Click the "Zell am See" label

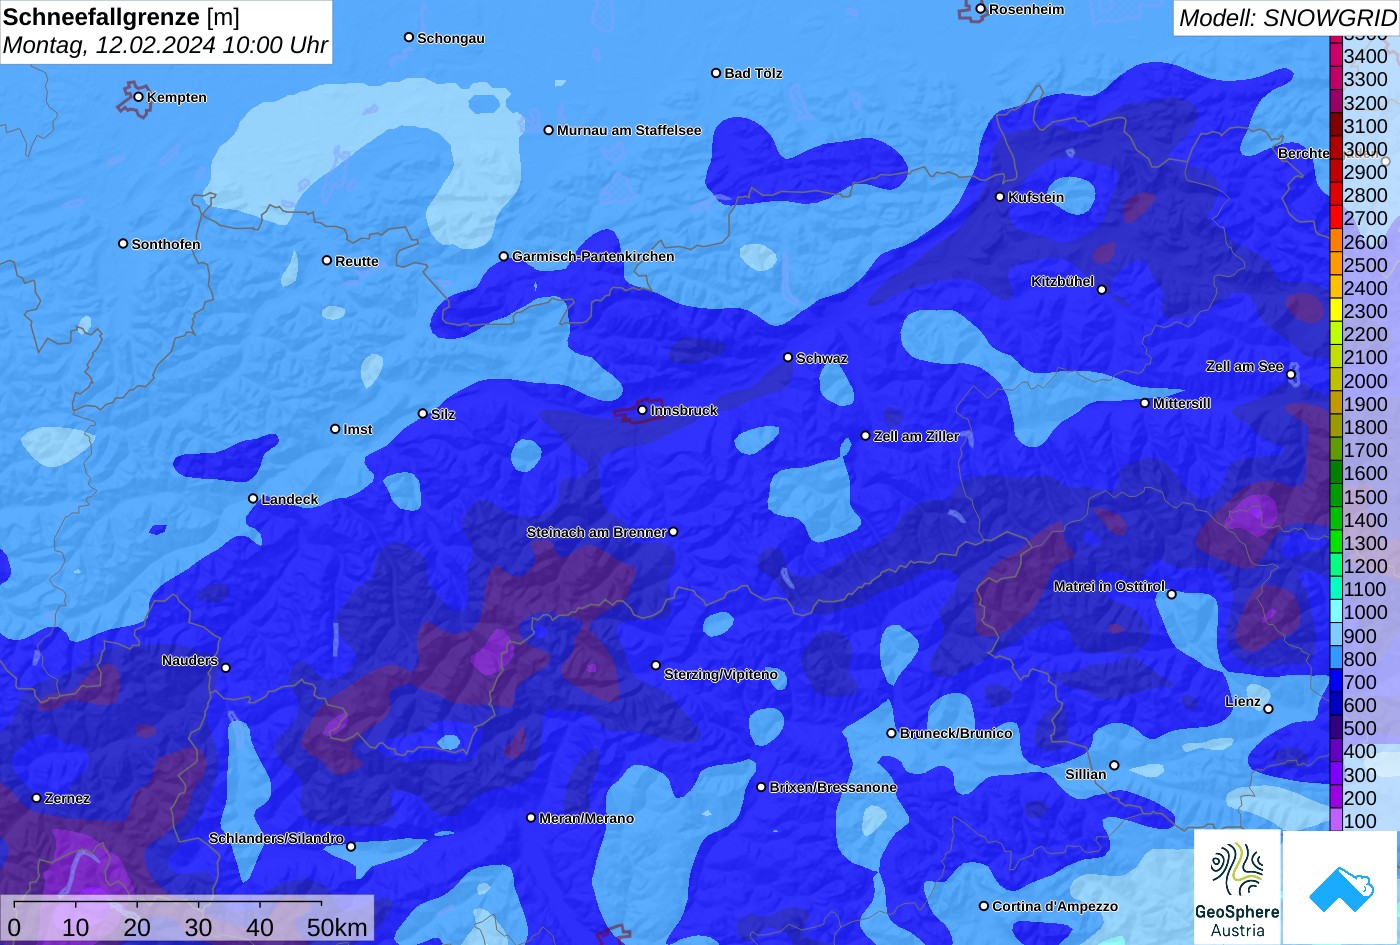click(x=1244, y=366)
